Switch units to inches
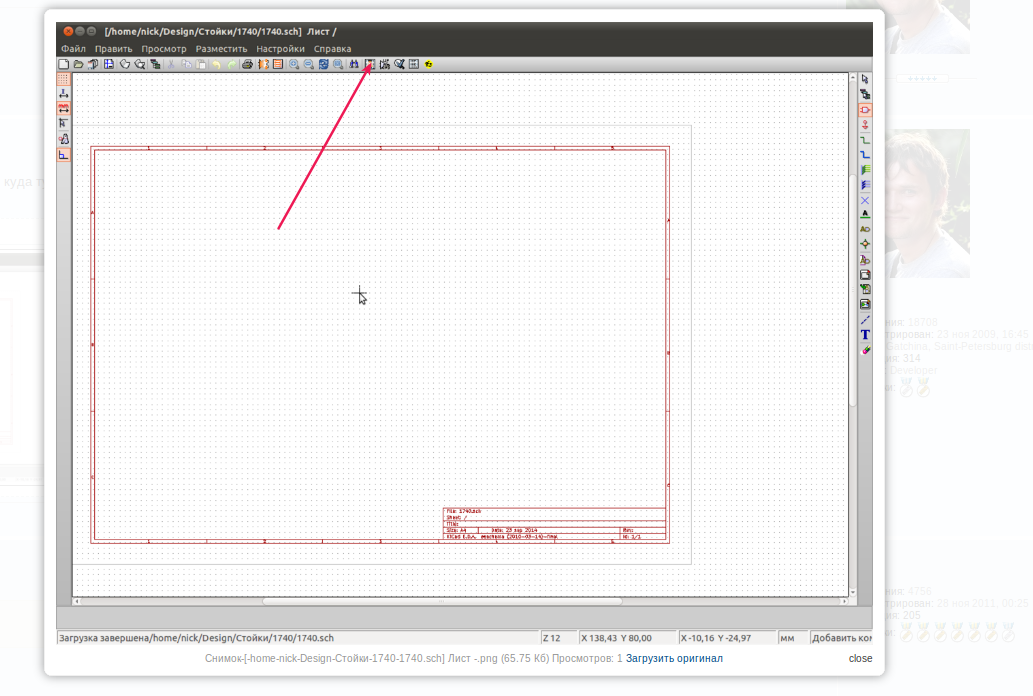Screen dimensions: 1033x696 pos(63,94)
